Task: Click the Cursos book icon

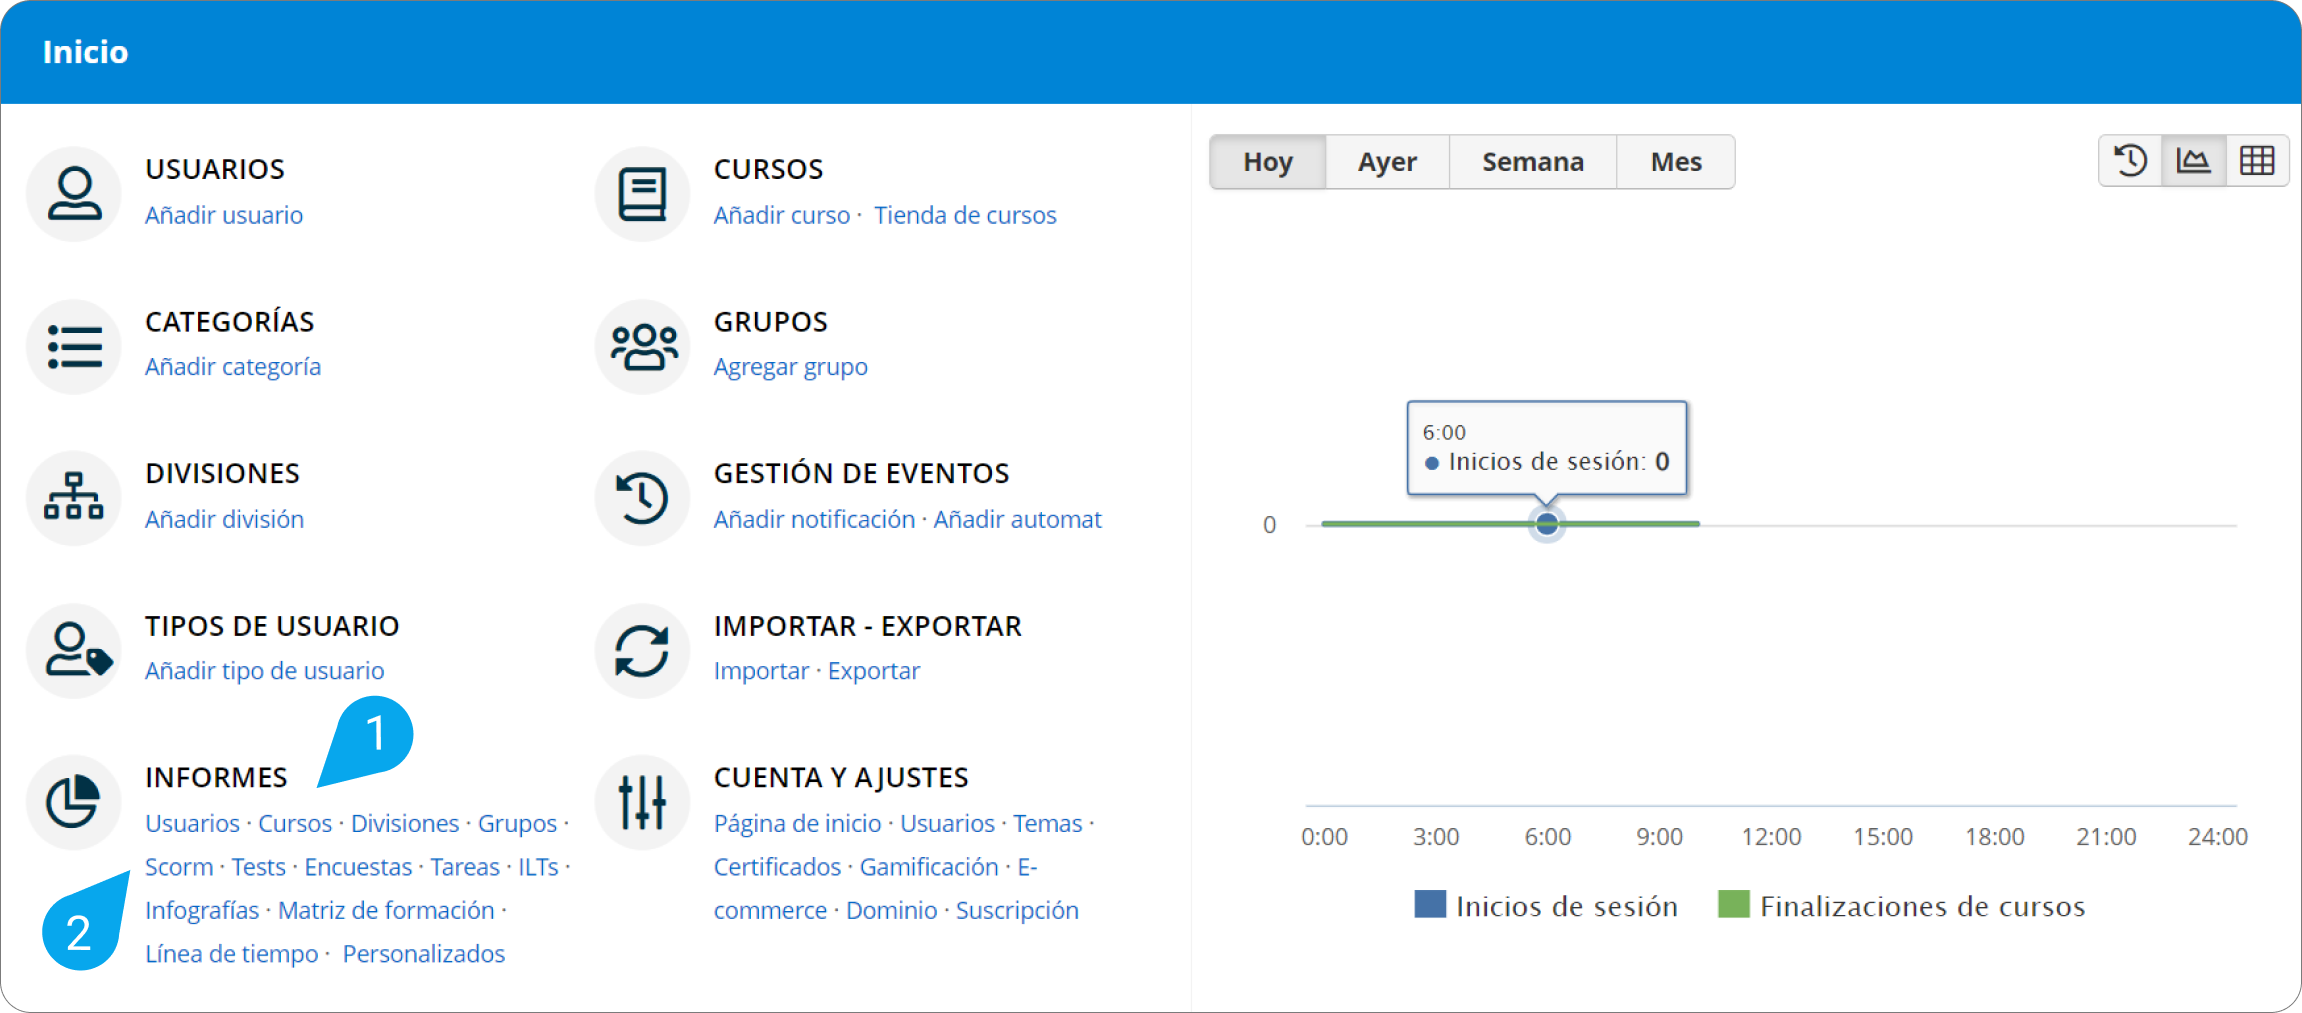Action: (x=642, y=193)
